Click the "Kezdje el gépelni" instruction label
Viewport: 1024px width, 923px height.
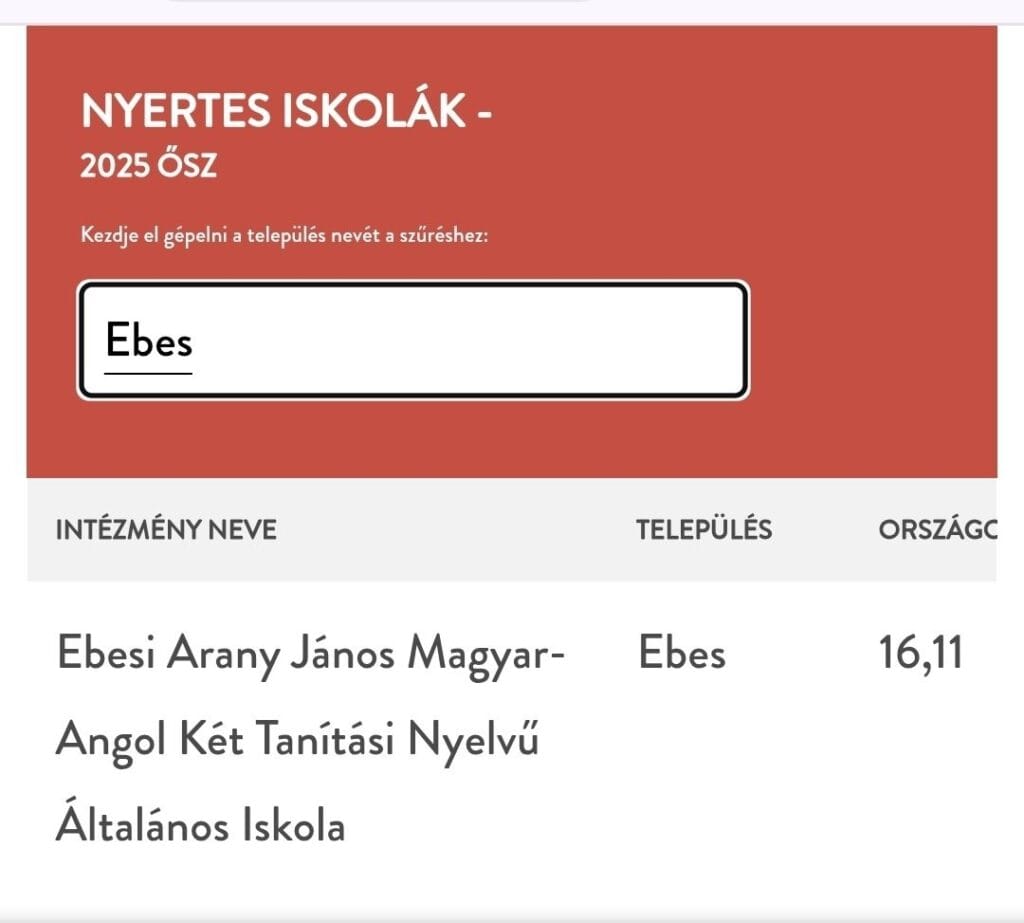[284, 238]
